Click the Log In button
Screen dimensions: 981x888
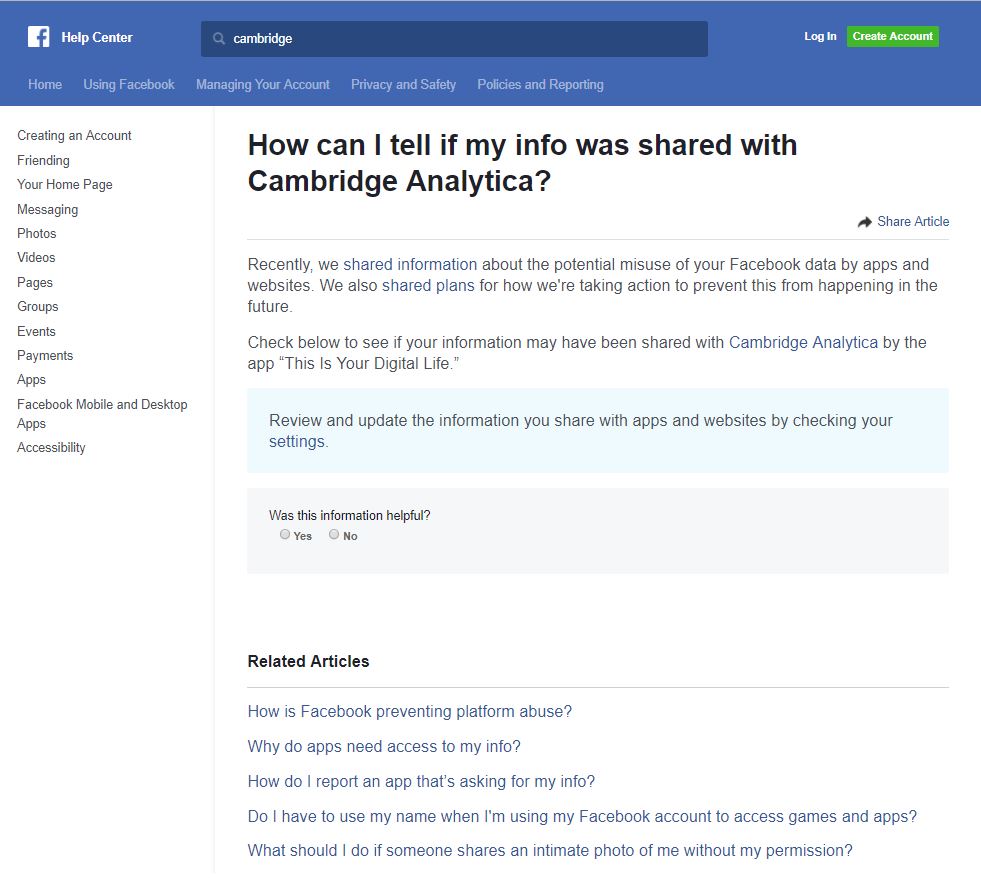(x=820, y=37)
